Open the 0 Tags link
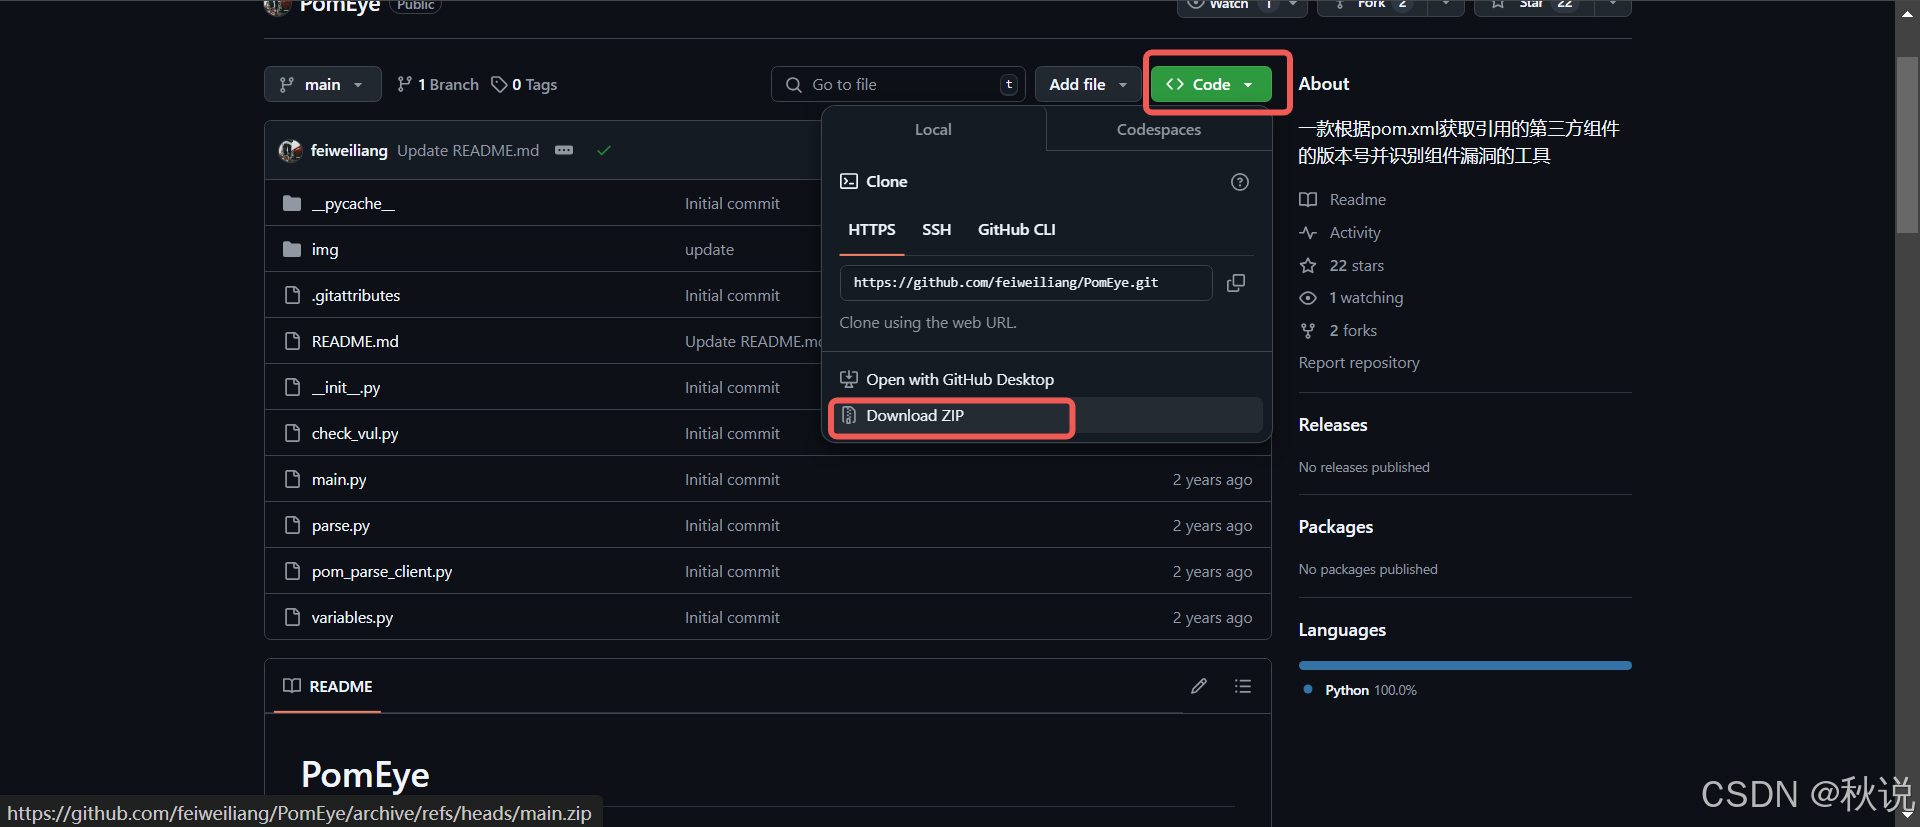The height and width of the screenshot is (827, 1920). [x=524, y=84]
